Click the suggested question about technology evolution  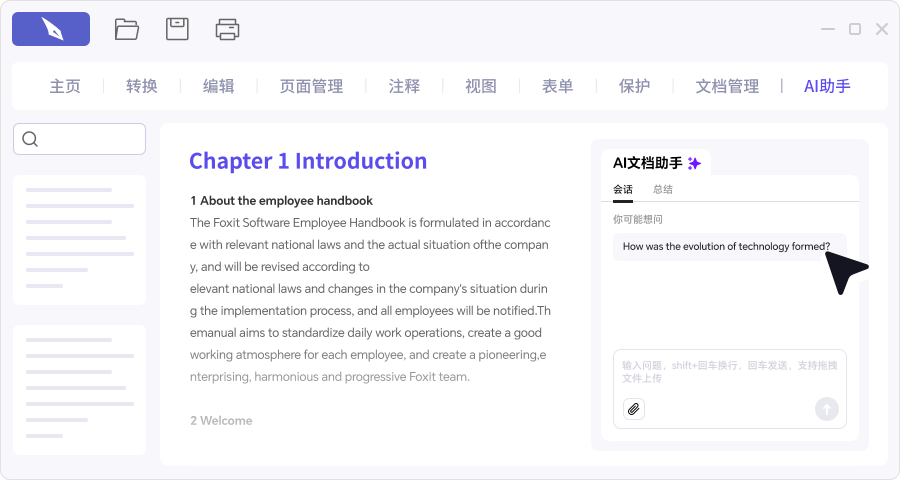click(730, 247)
